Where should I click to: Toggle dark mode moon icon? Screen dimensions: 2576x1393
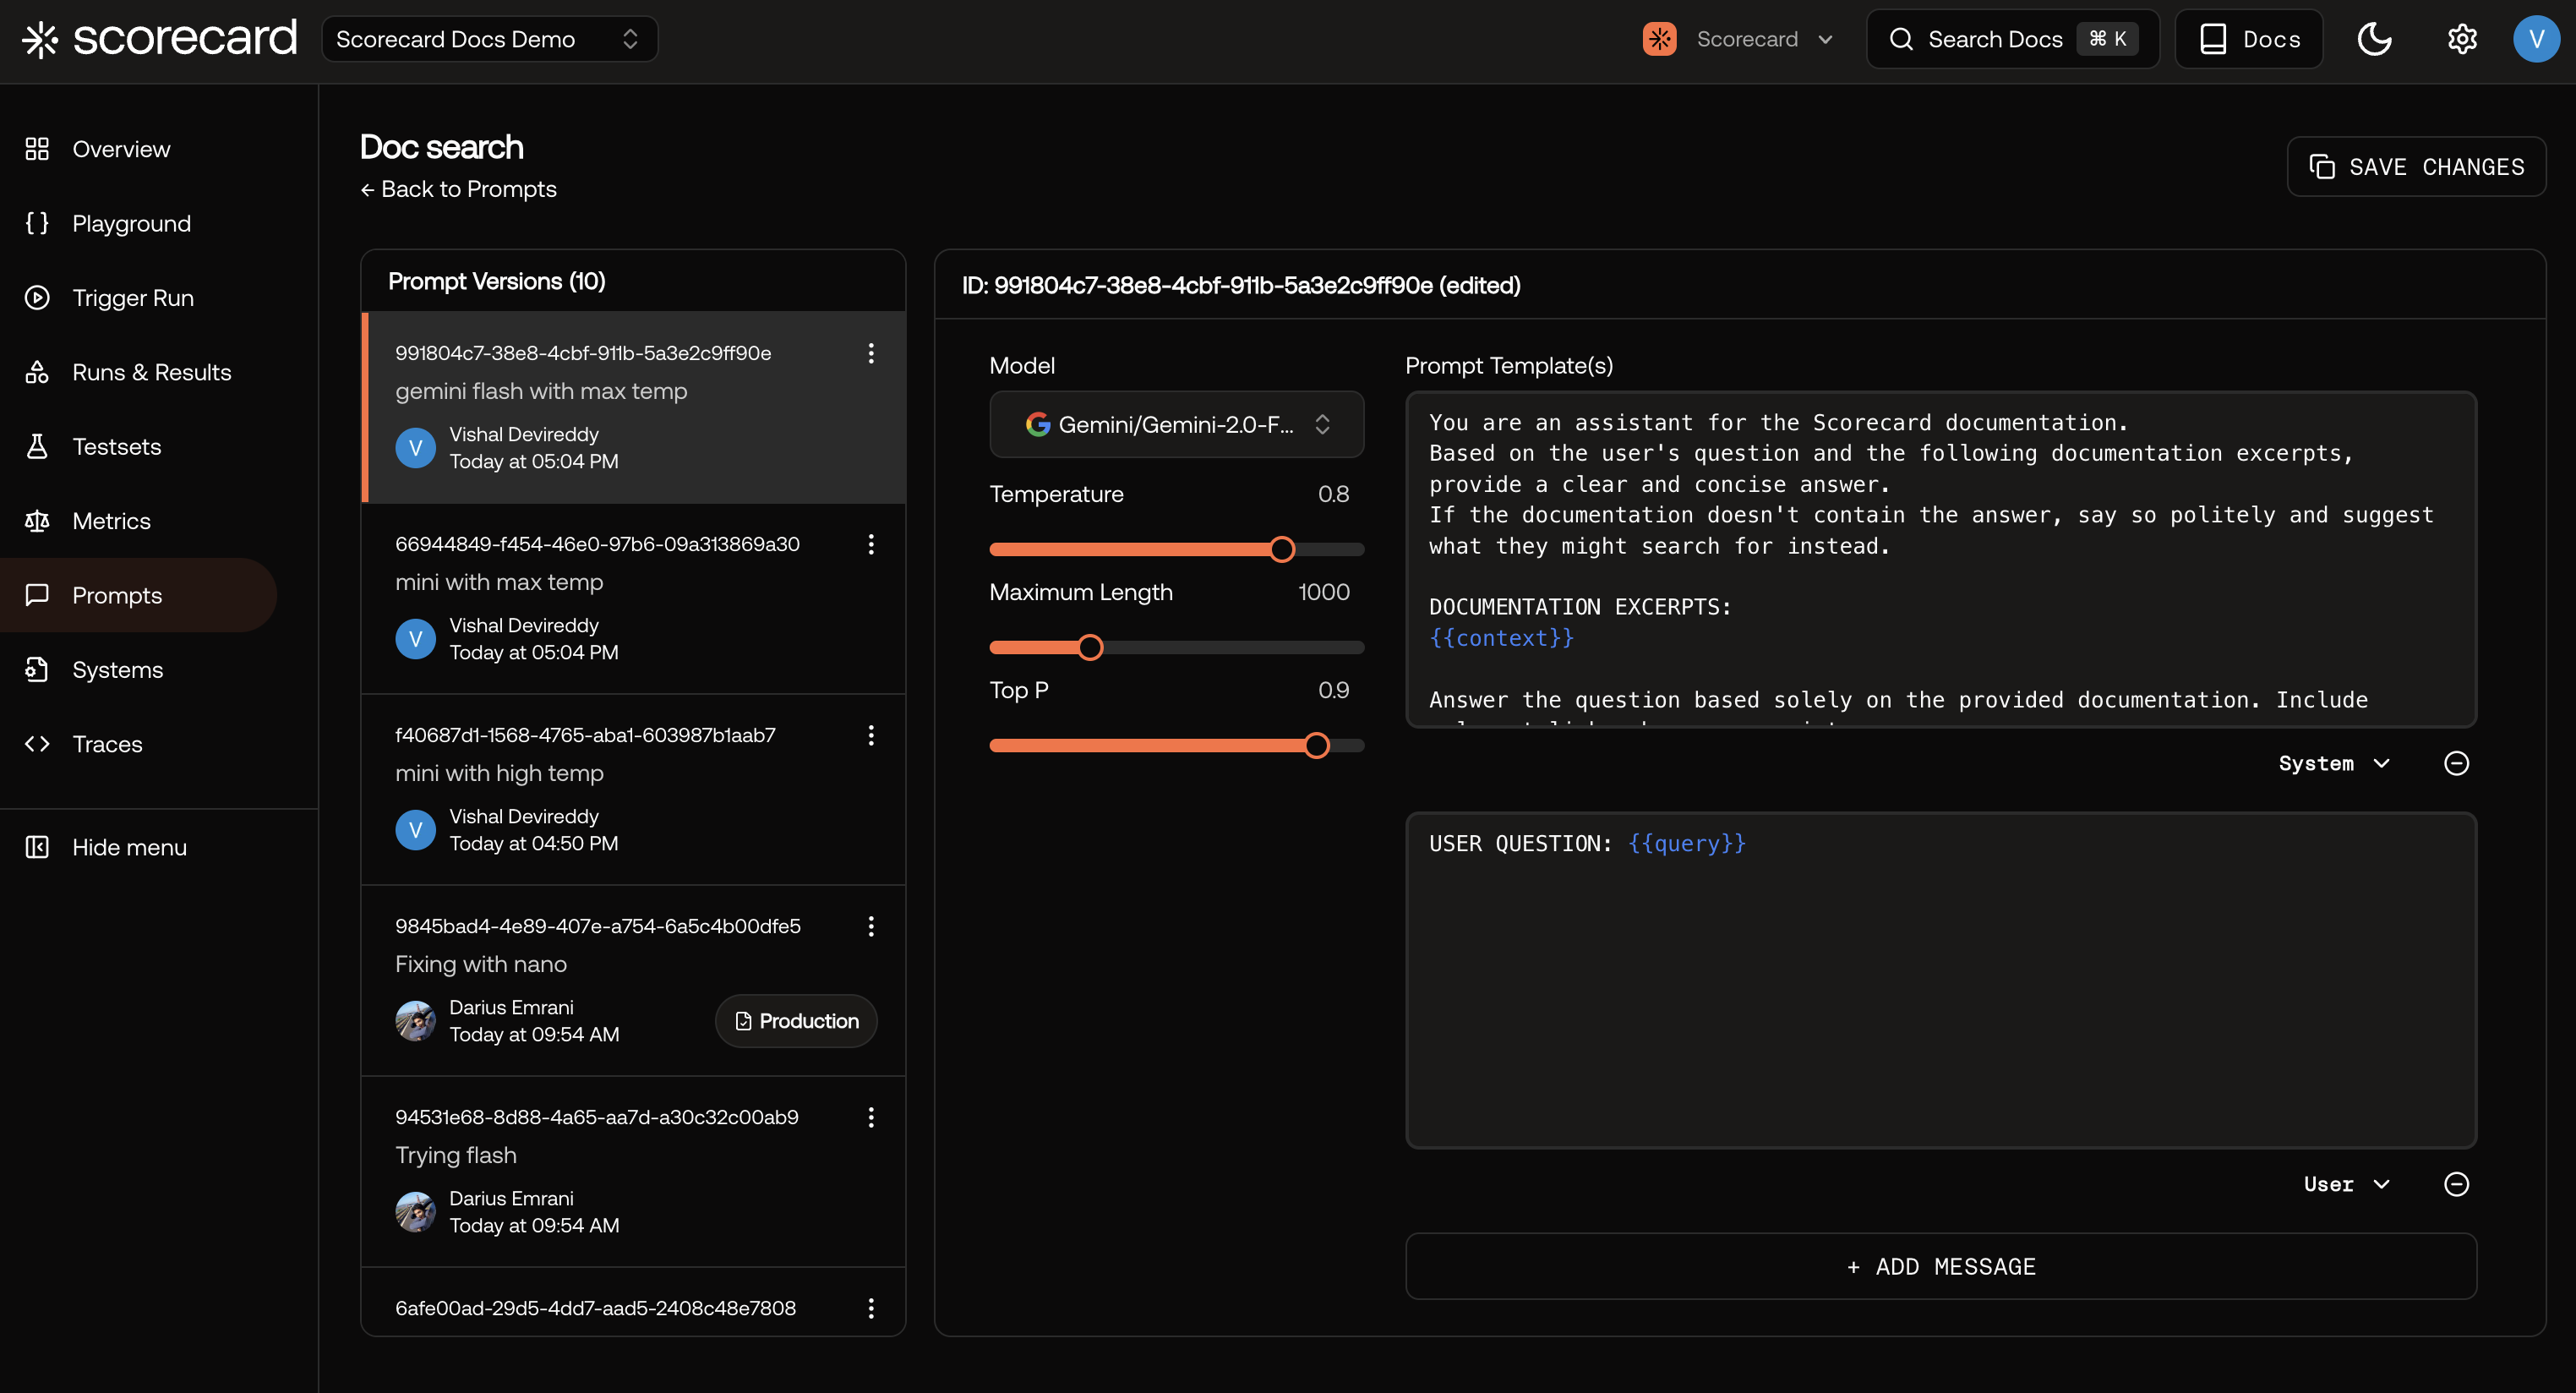[2374, 39]
